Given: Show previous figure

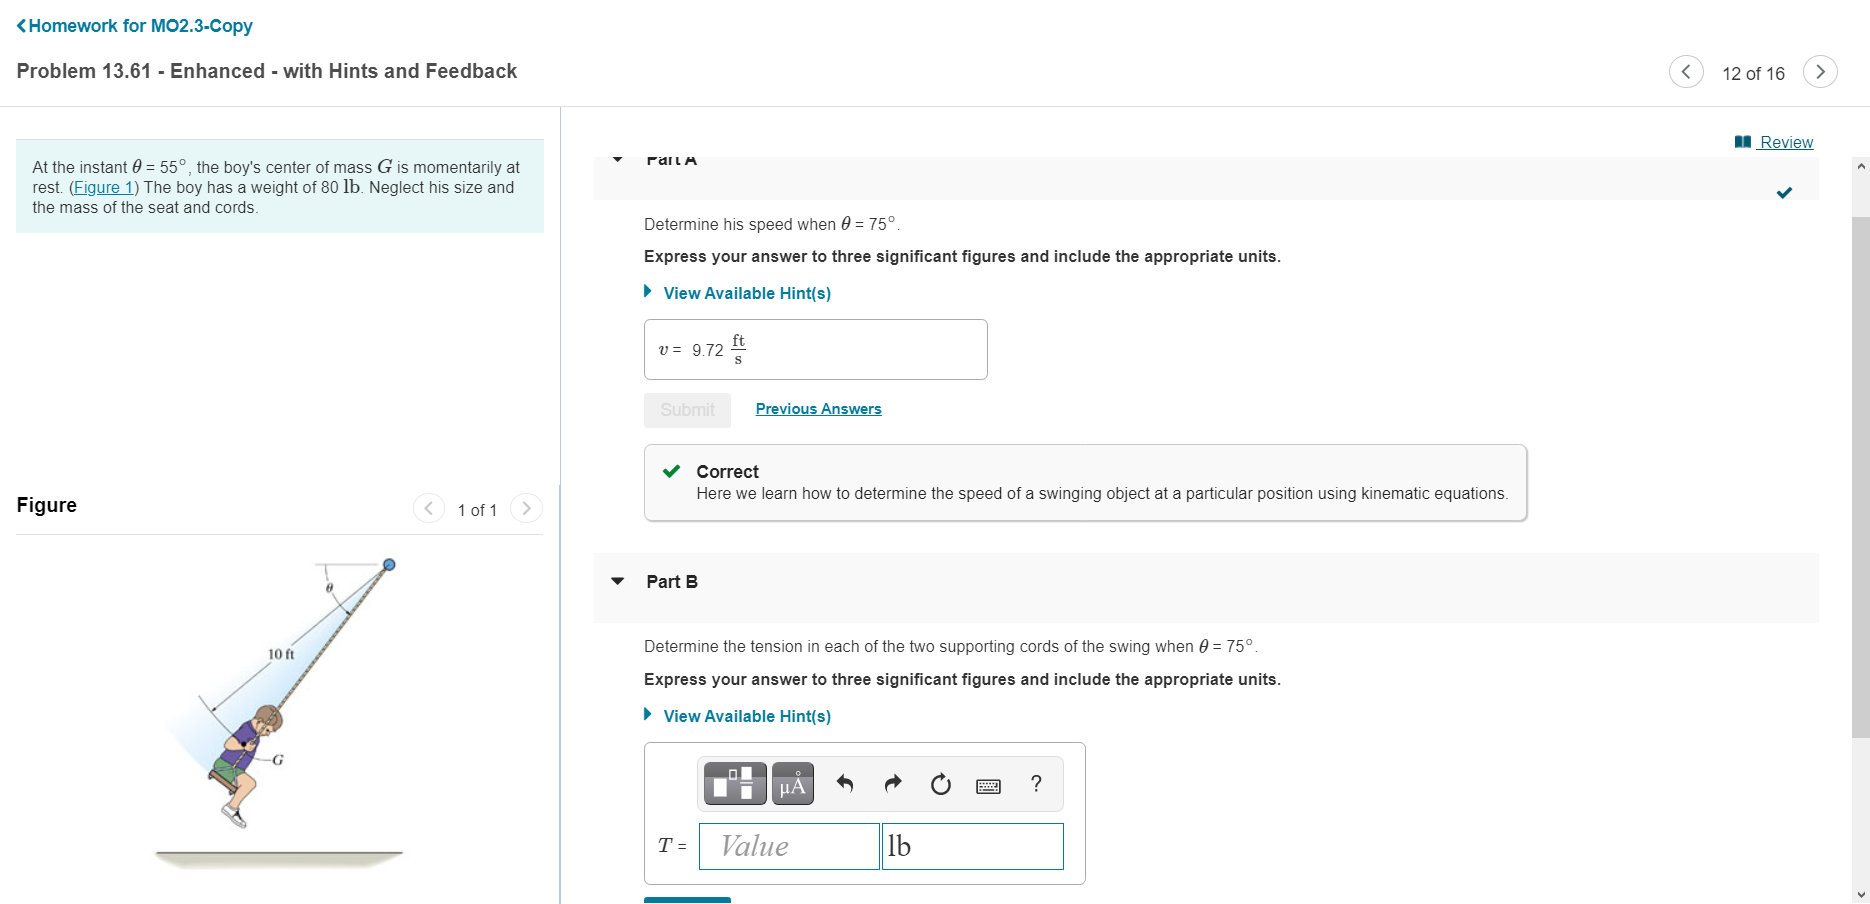Looking at the screenshot, I should [428, 508].
